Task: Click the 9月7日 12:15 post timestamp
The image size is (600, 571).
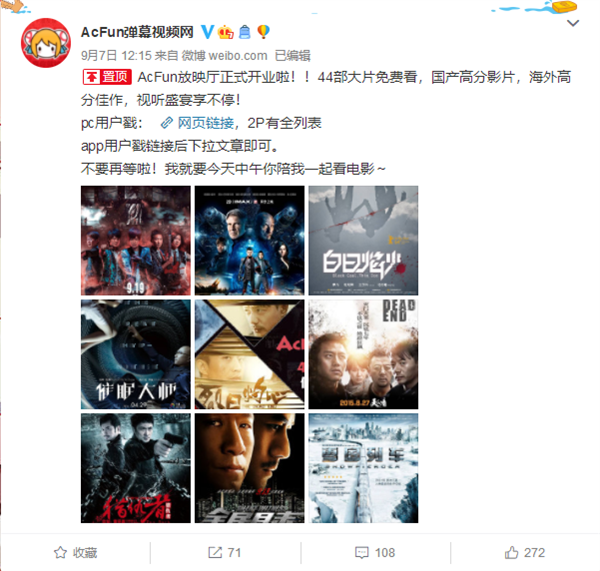Action: 116,56
